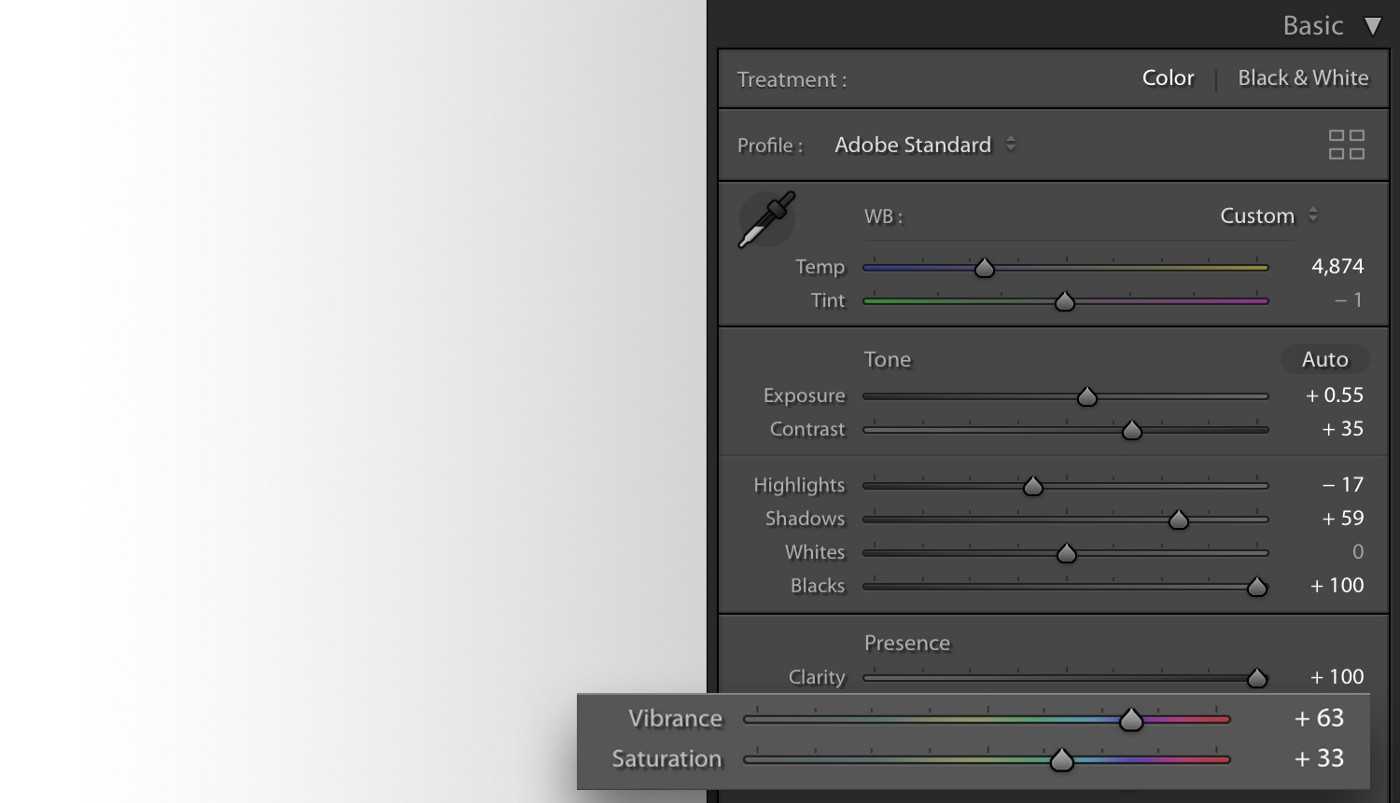Collapse the Basic panel triangle
1400x803 pixels.
[1373, 27]
